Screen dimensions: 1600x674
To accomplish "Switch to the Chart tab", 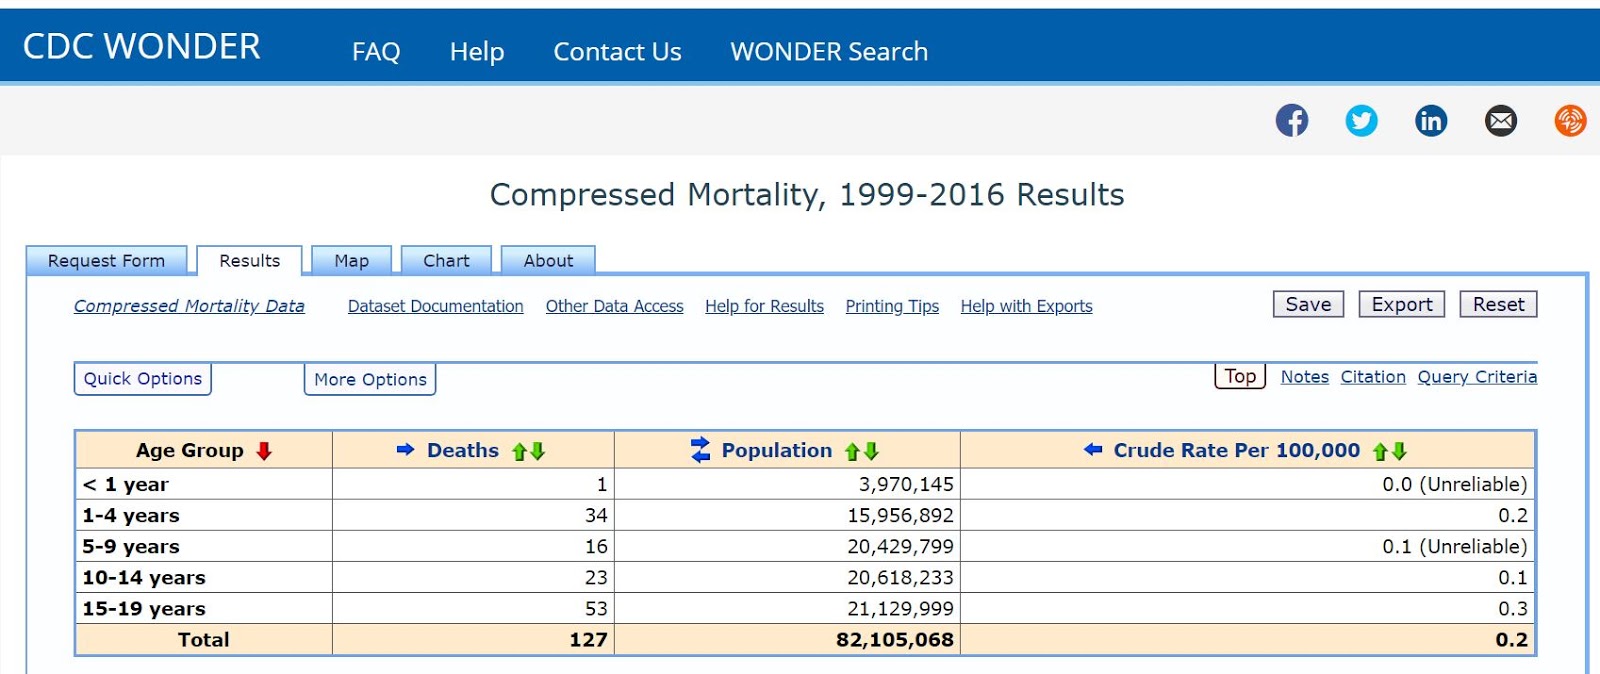I will 446,261.
